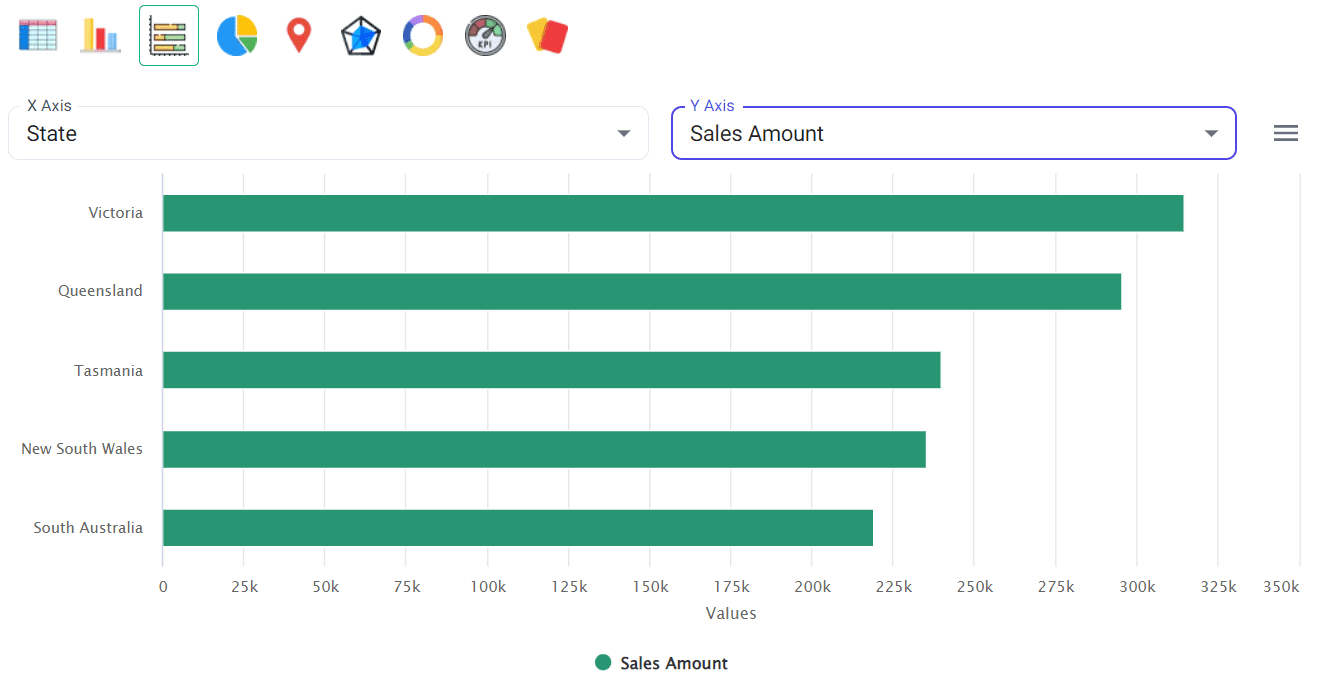1324x681 pixels.
Task: Switch to the pie chart view
Action: click(237, 33)
